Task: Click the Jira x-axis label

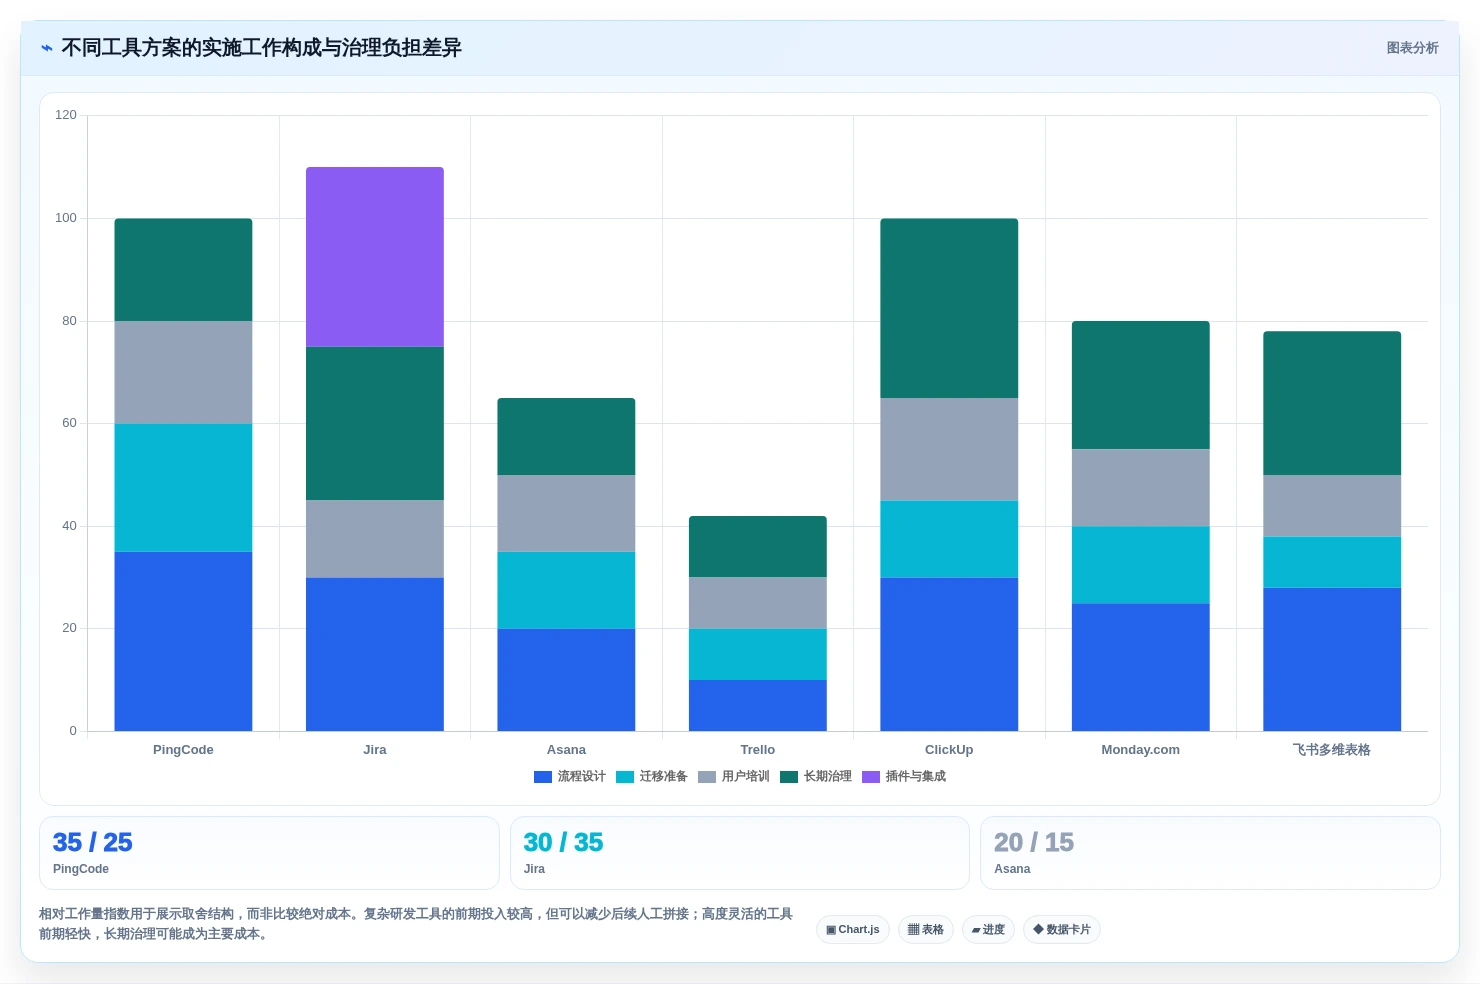Action: coord(375,750)
